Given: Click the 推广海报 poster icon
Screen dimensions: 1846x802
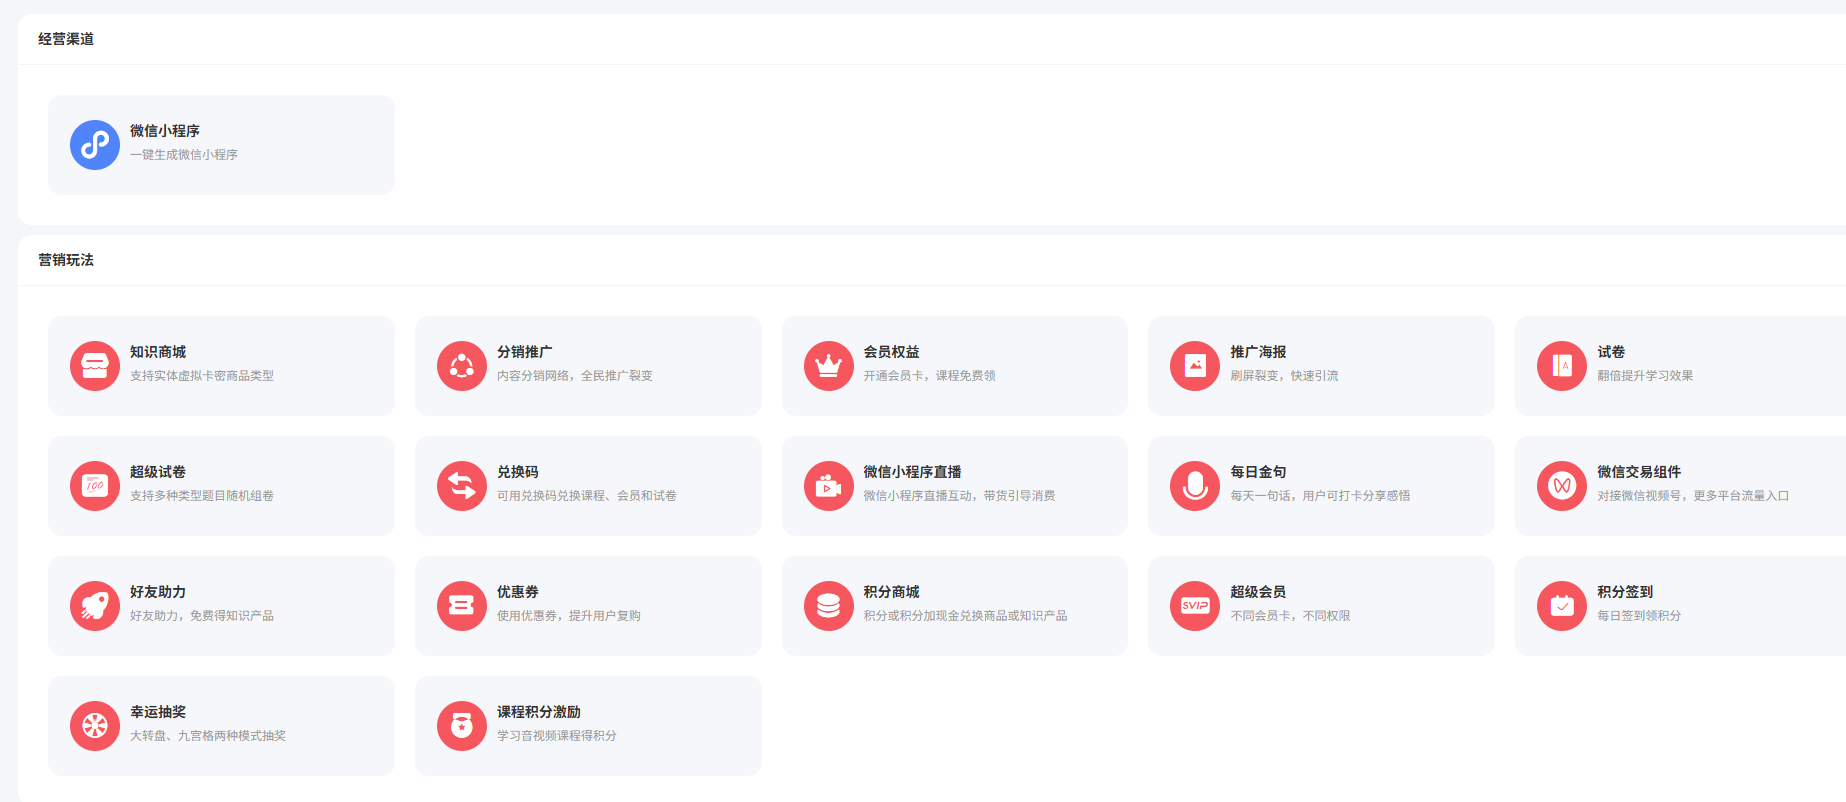Looking at the screenshot, I should coord(1195,366).
